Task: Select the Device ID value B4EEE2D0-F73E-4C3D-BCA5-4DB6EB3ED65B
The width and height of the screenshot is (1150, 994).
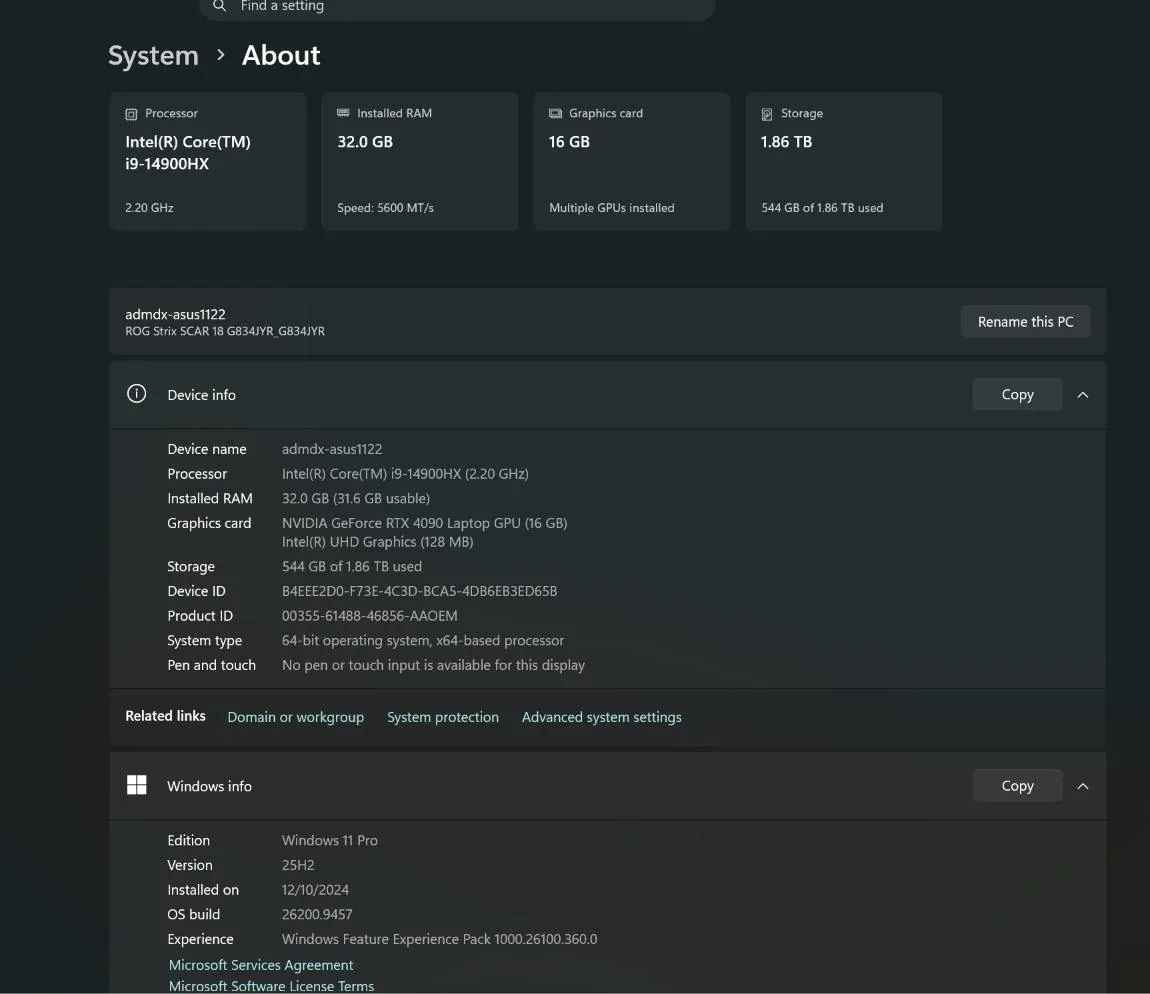Action: (x=420, y=591)
